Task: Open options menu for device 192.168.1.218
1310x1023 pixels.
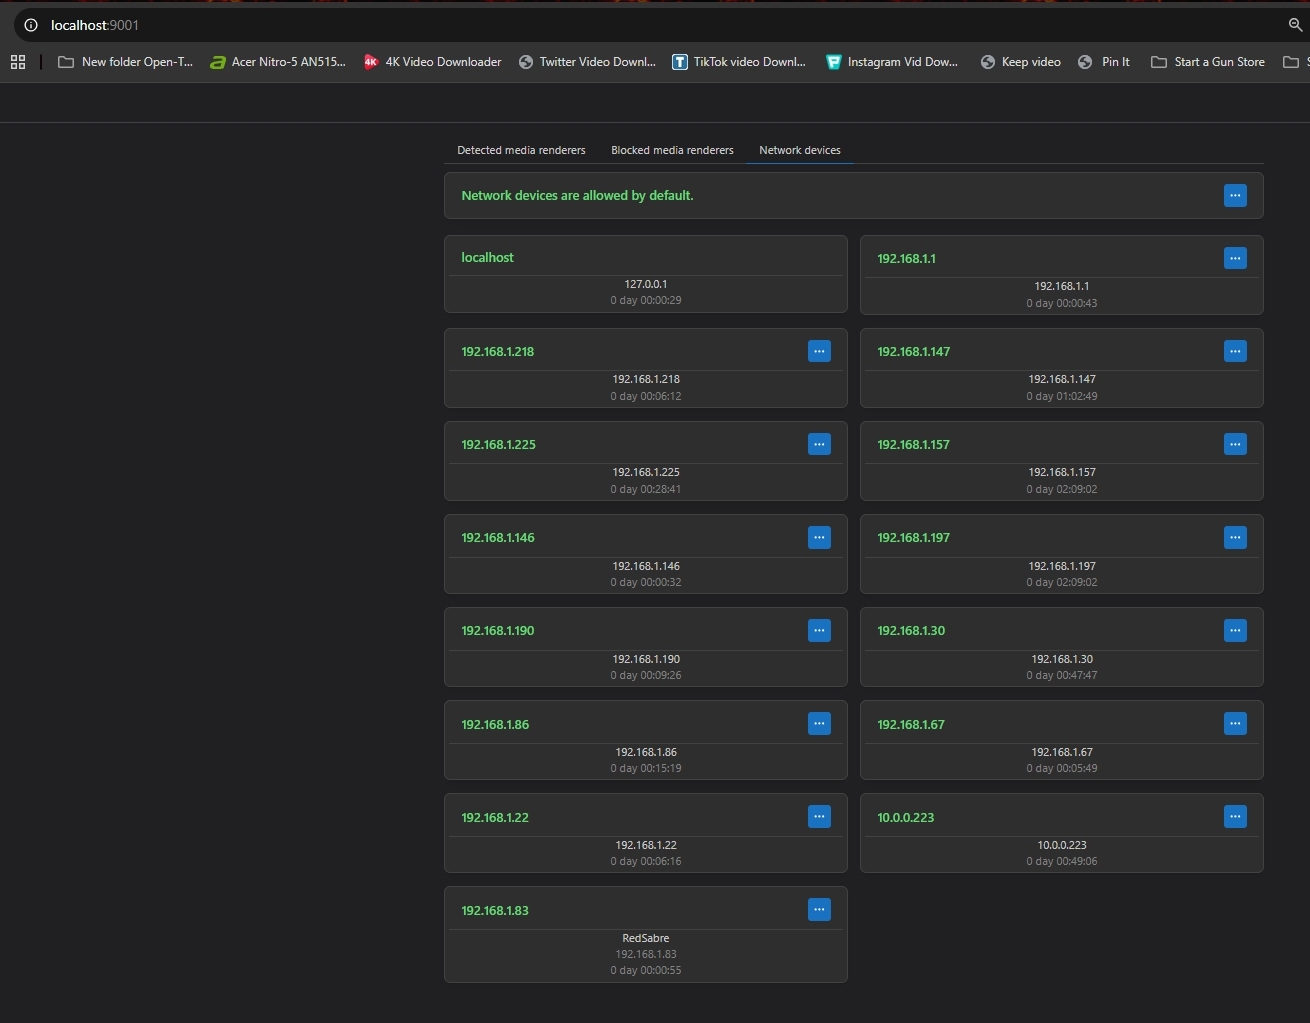Action: [819, 351]
